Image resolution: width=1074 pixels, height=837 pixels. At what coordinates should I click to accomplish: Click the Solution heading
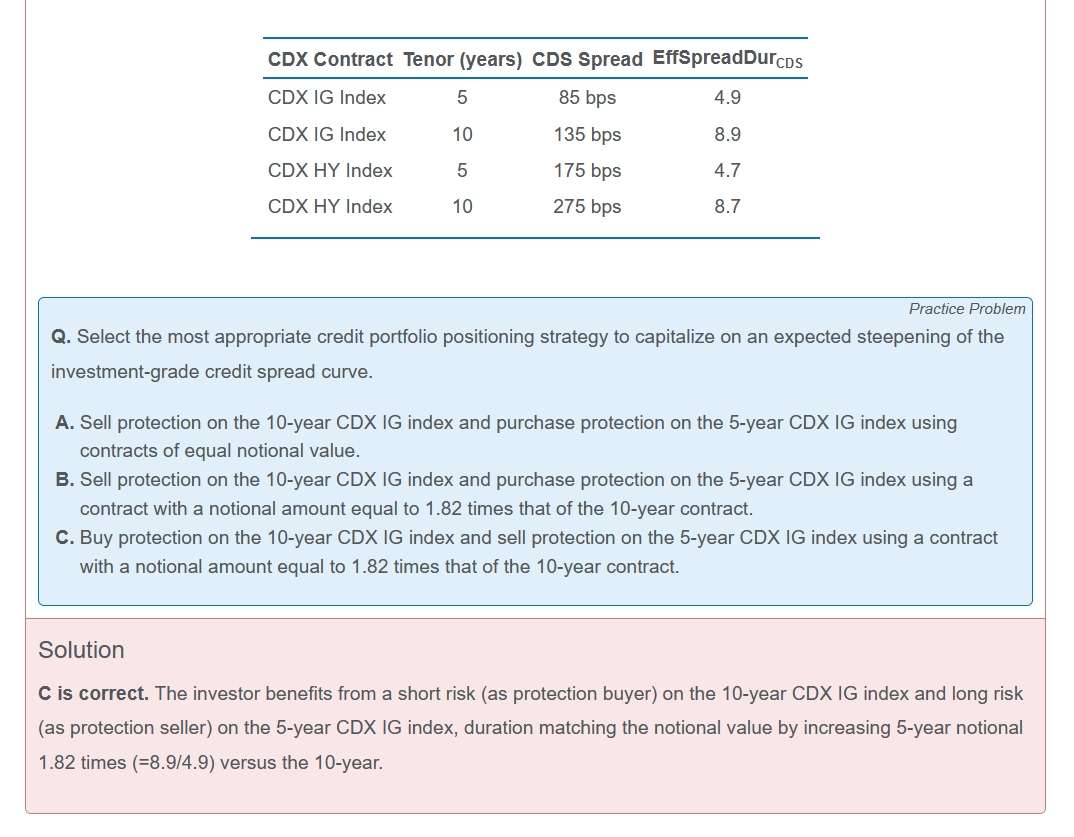[81, 650]
